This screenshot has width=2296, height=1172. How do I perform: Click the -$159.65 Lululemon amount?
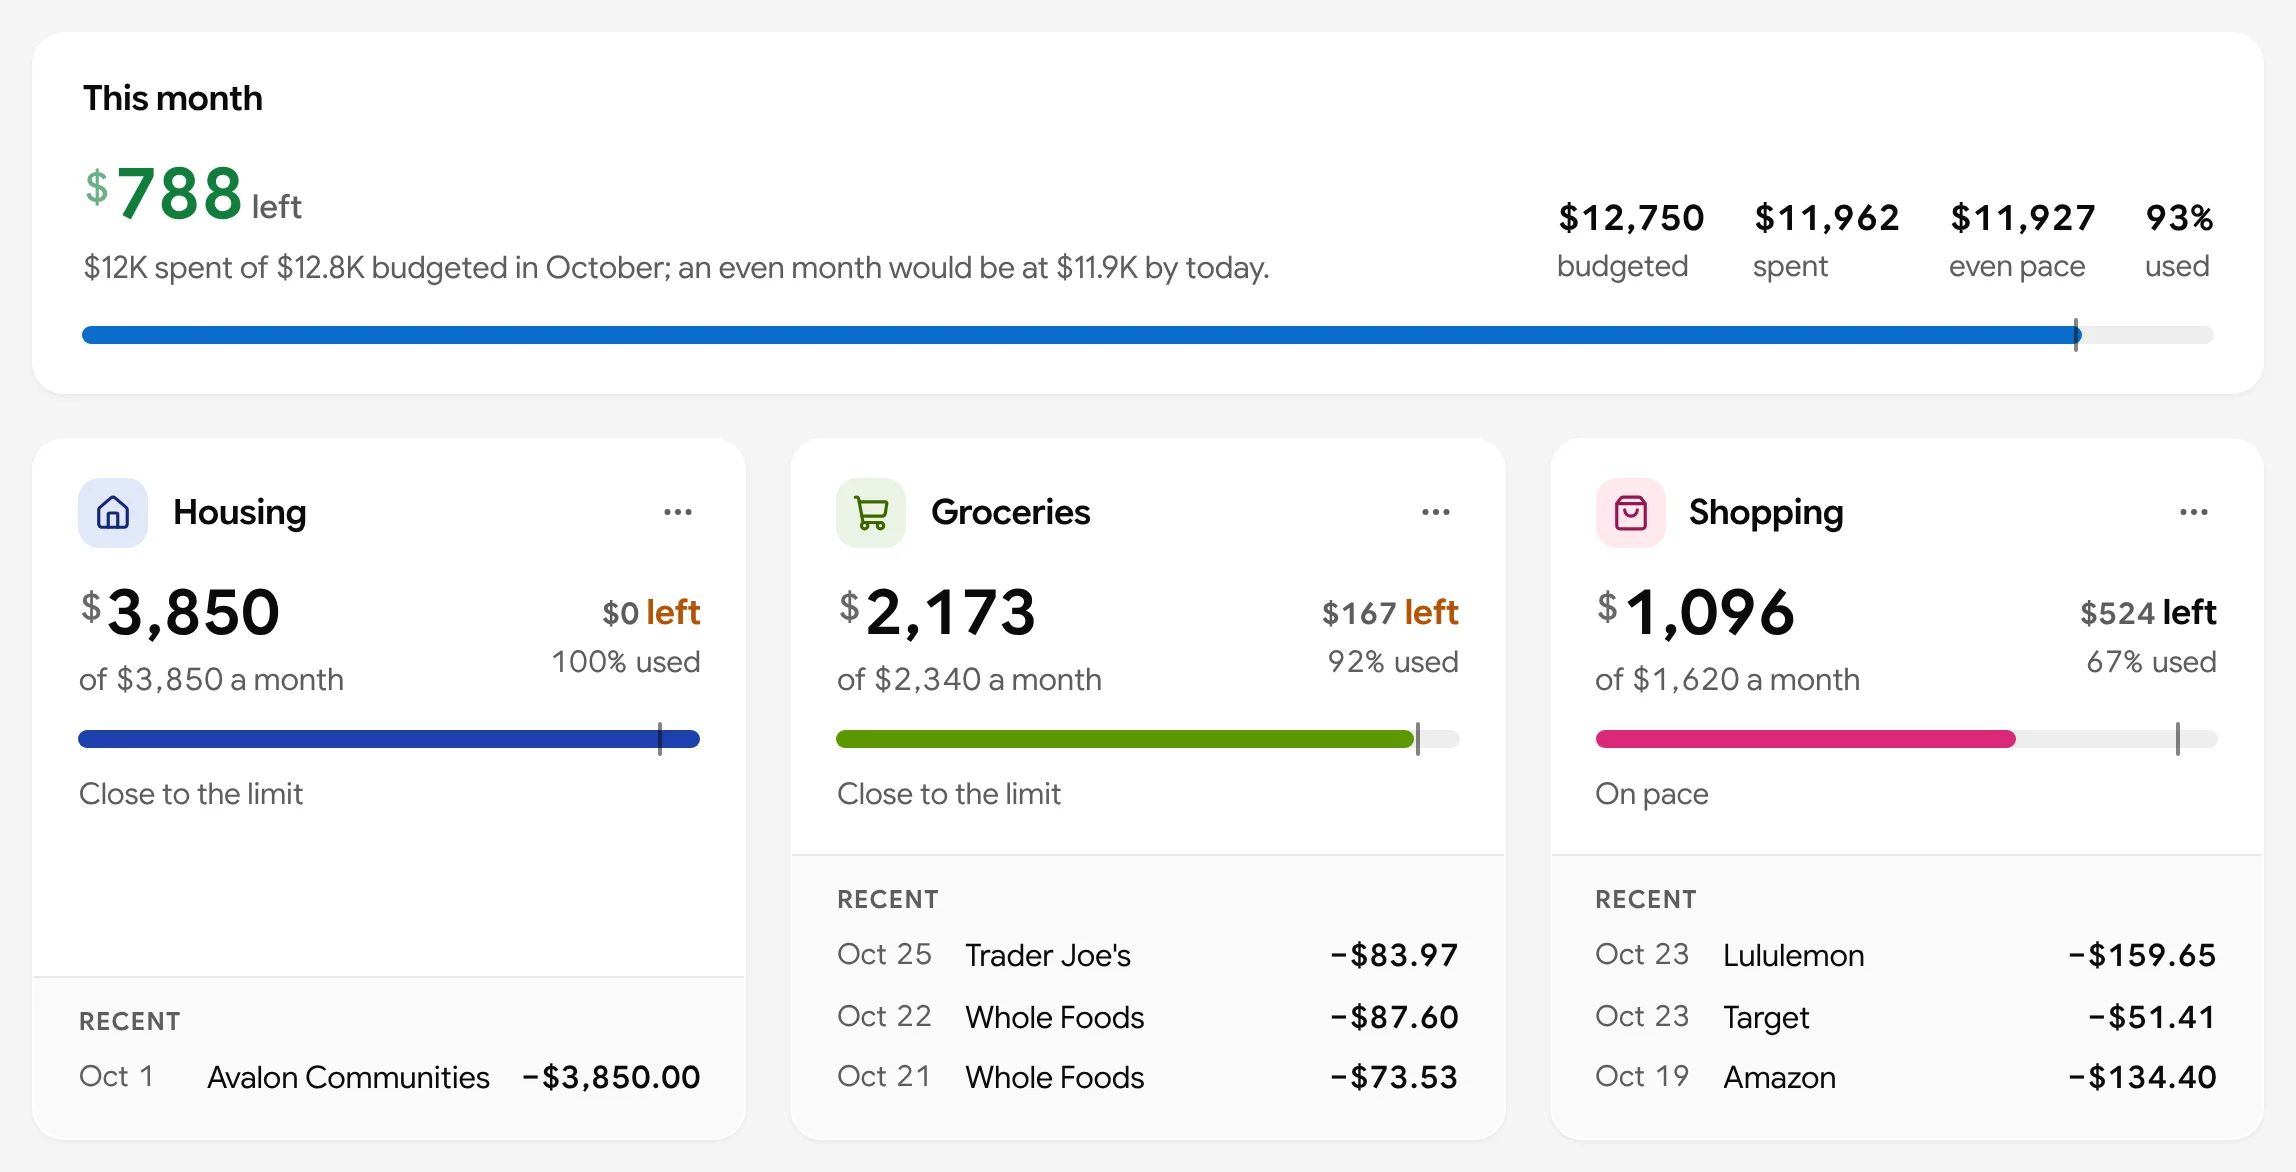pos(2142,955)
